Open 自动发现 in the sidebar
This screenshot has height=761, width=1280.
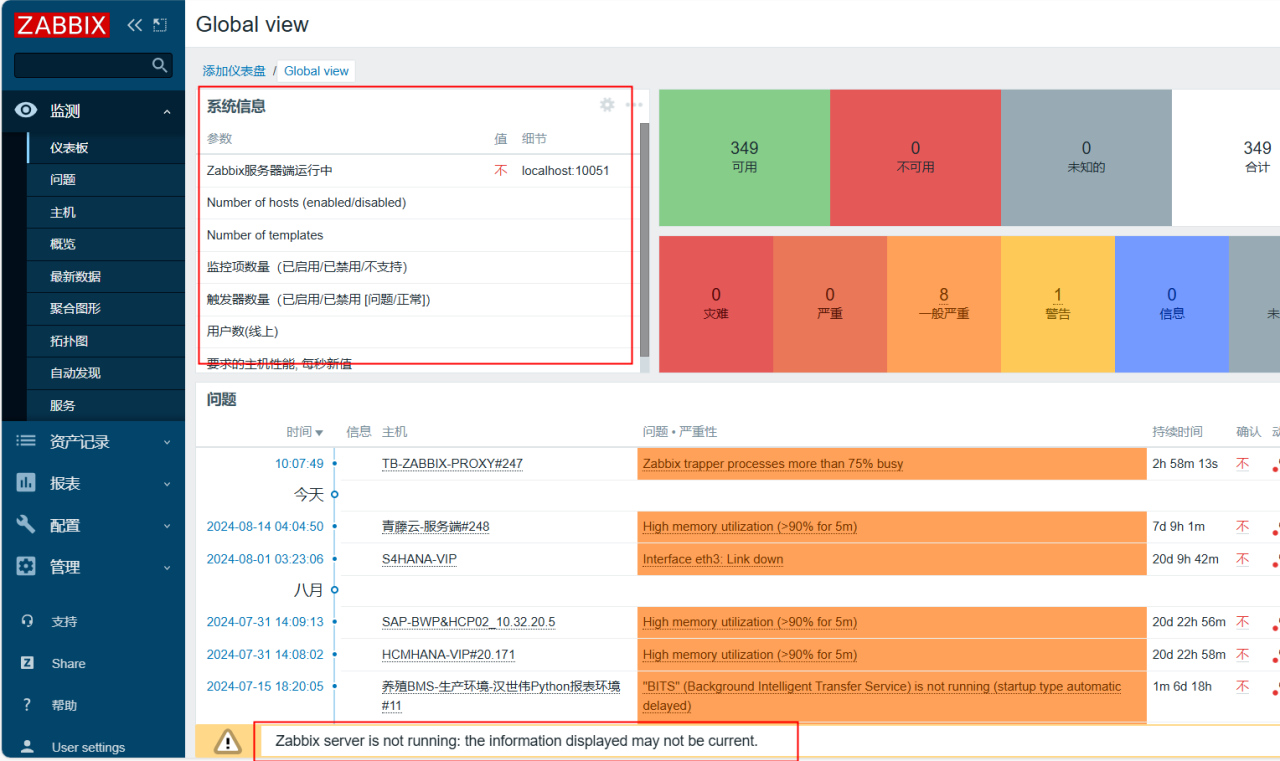point(75,373)
